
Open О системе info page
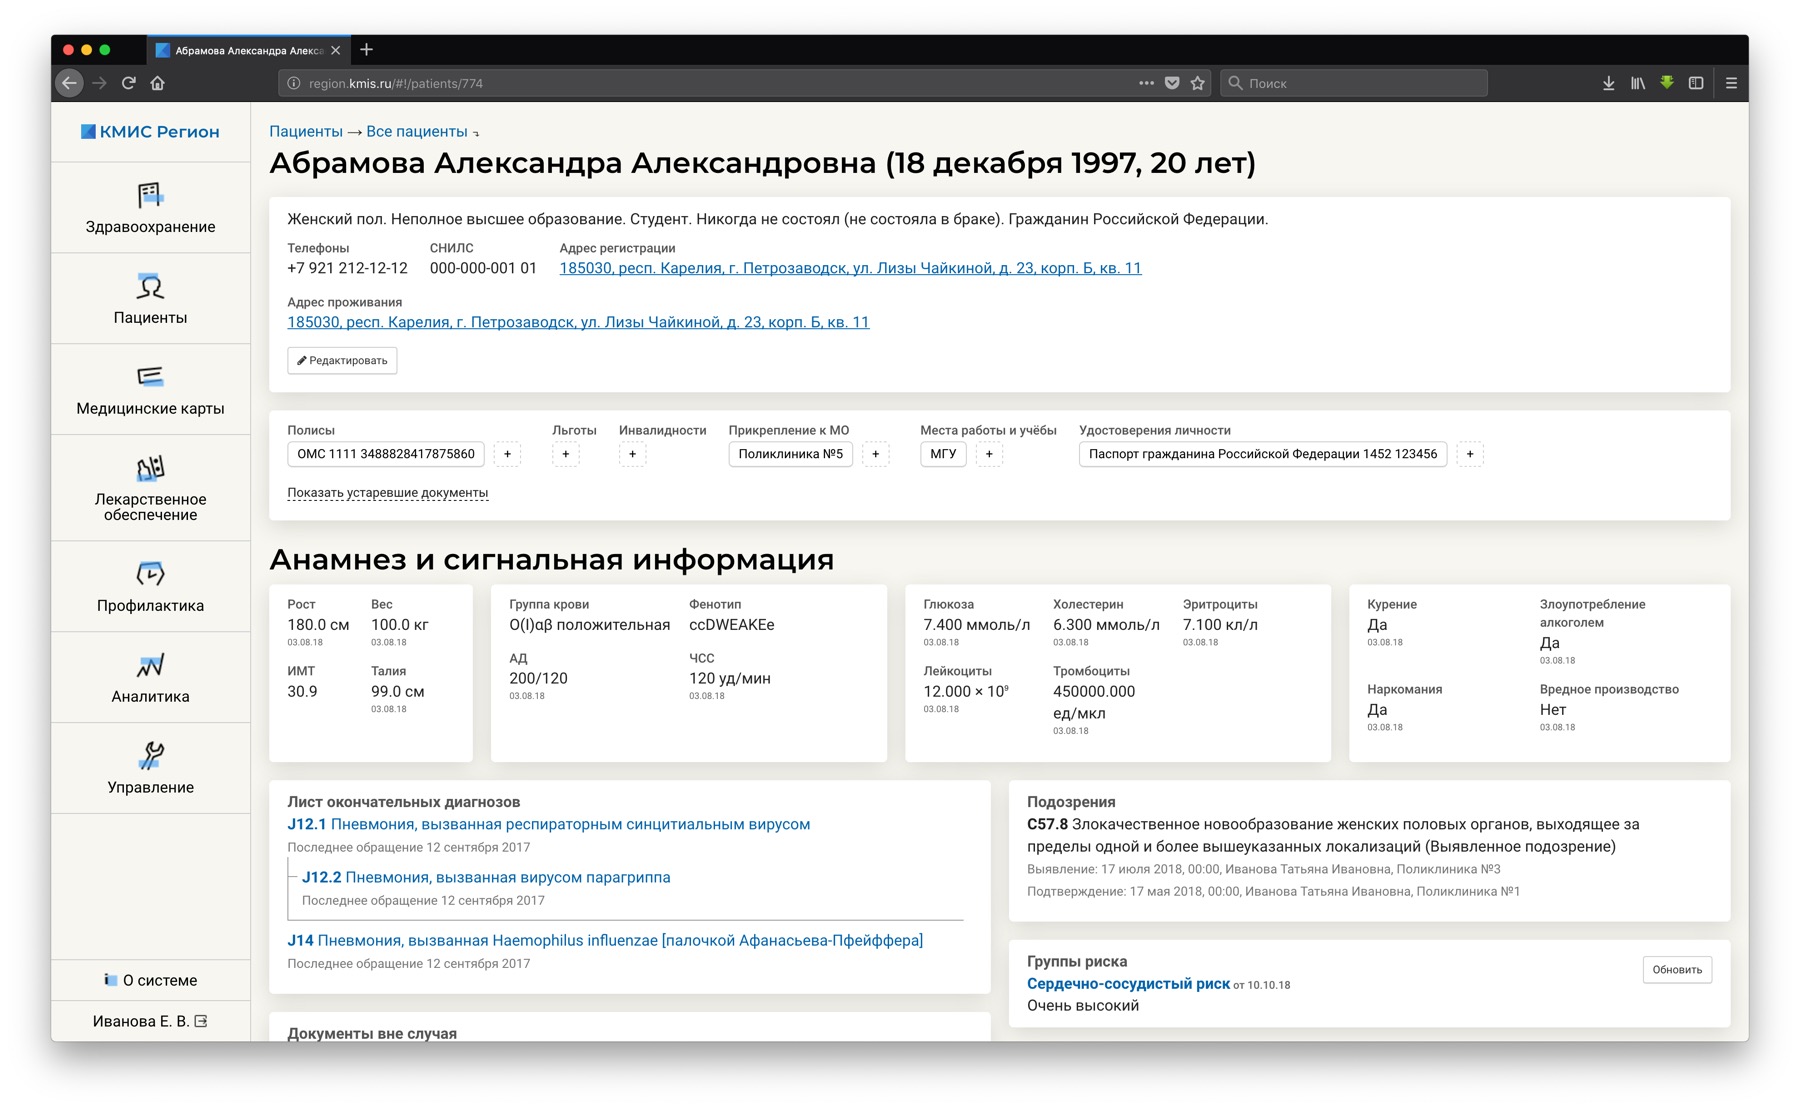150,980
